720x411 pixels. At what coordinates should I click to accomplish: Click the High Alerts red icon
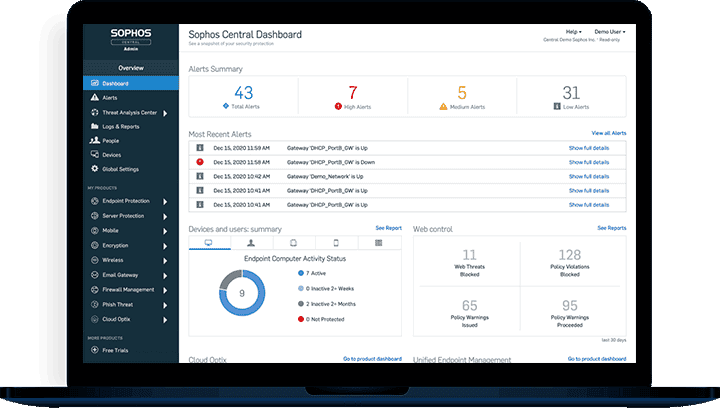pos(338,107)
